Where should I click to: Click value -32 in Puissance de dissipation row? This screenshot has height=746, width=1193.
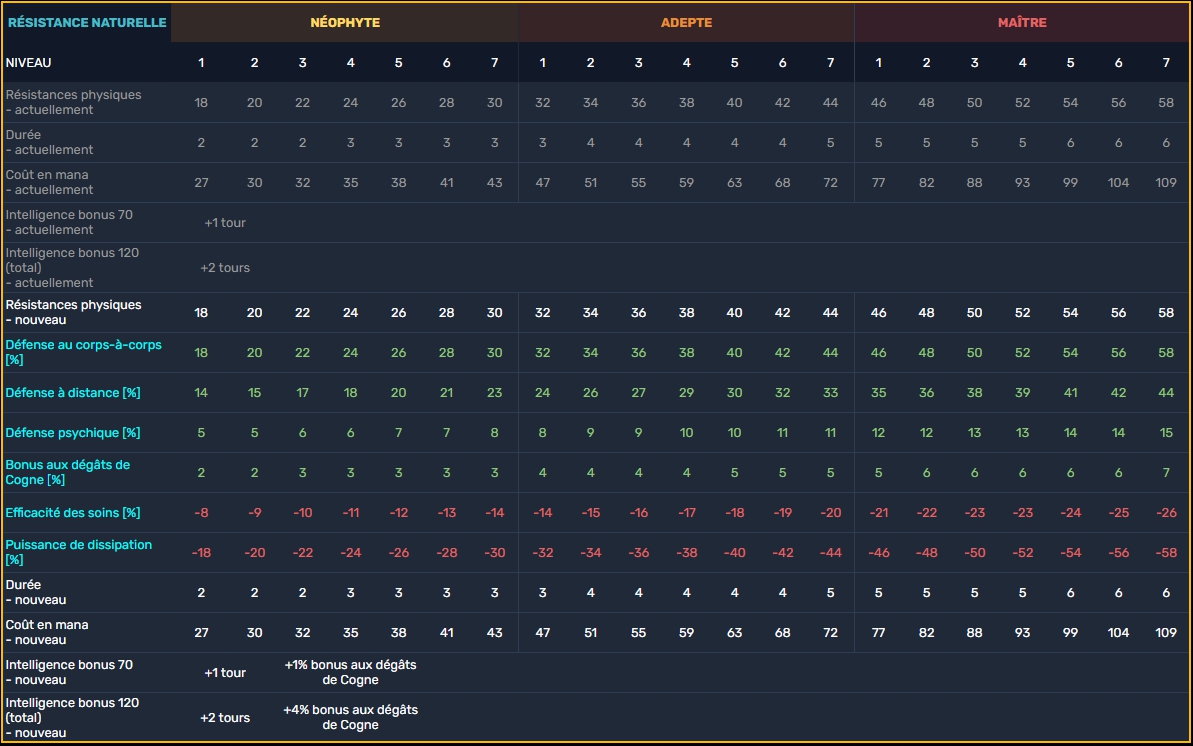542,553
